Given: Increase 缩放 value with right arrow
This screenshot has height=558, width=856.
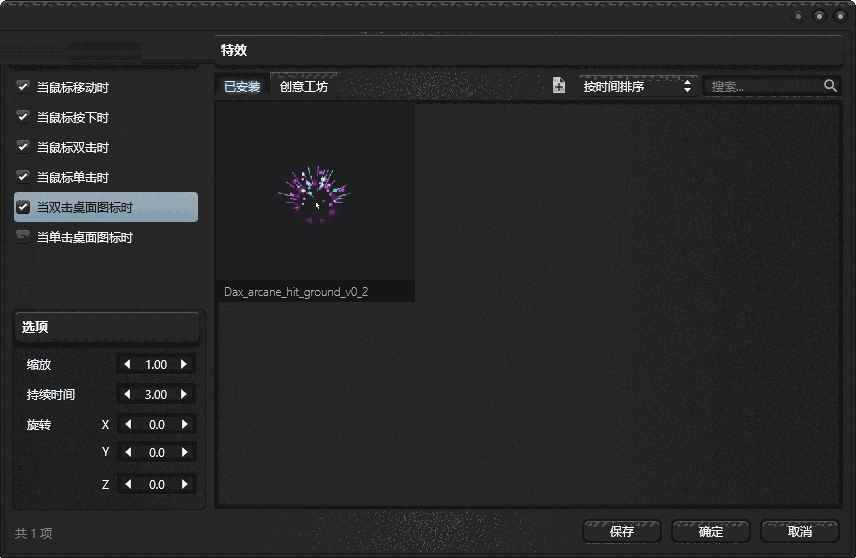Looking at the screenshot, I should (184, 364).
